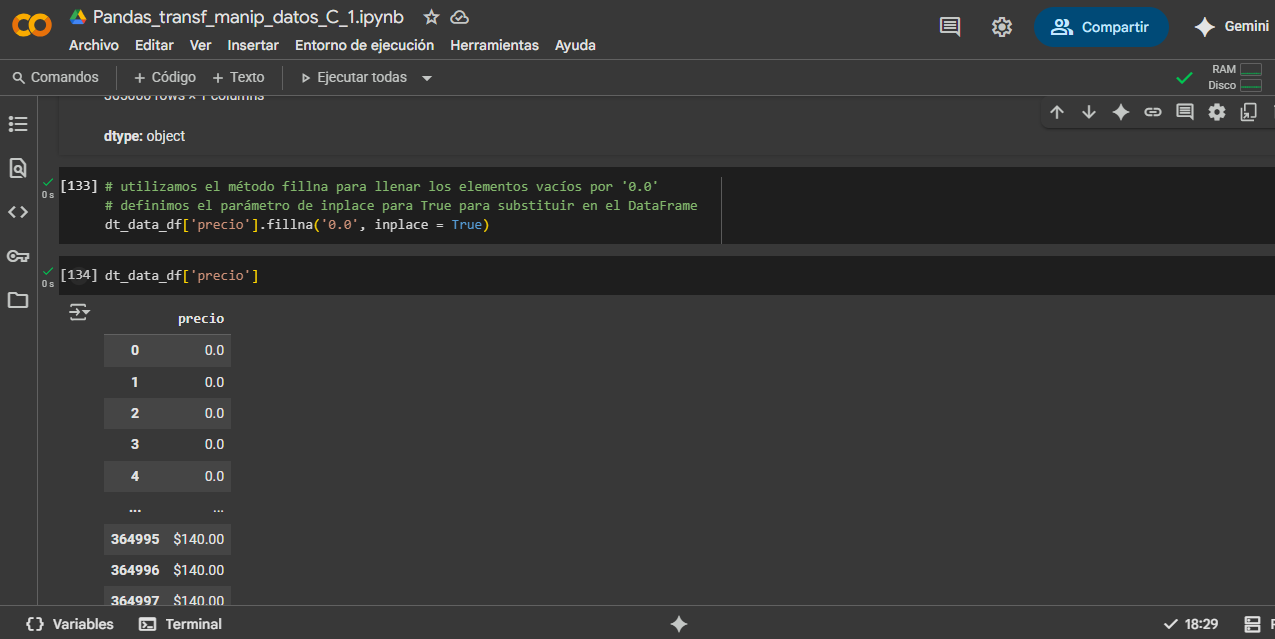Screen dimensions: 1275x639
Task: Click the dtype: object output text
Action: 144,136
